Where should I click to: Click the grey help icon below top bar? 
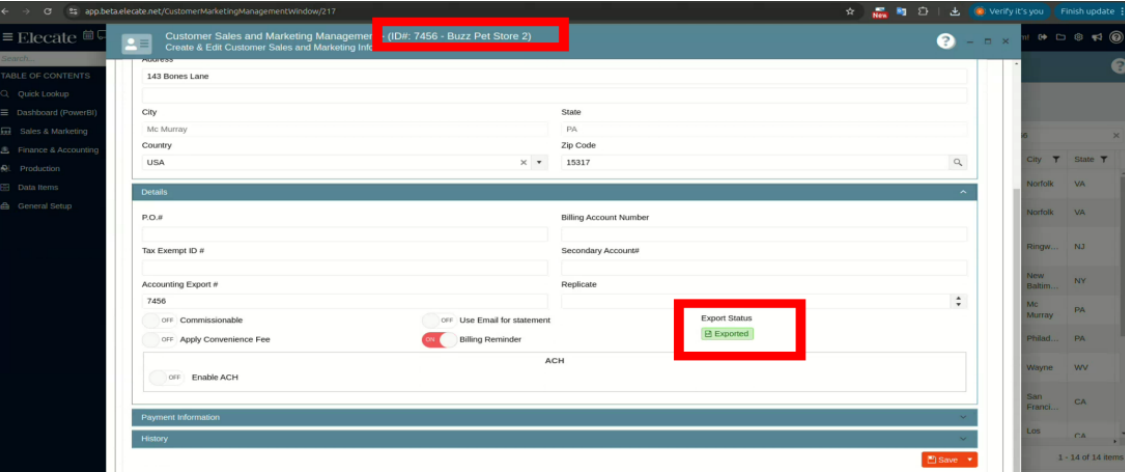click(x=1118, y=66)
